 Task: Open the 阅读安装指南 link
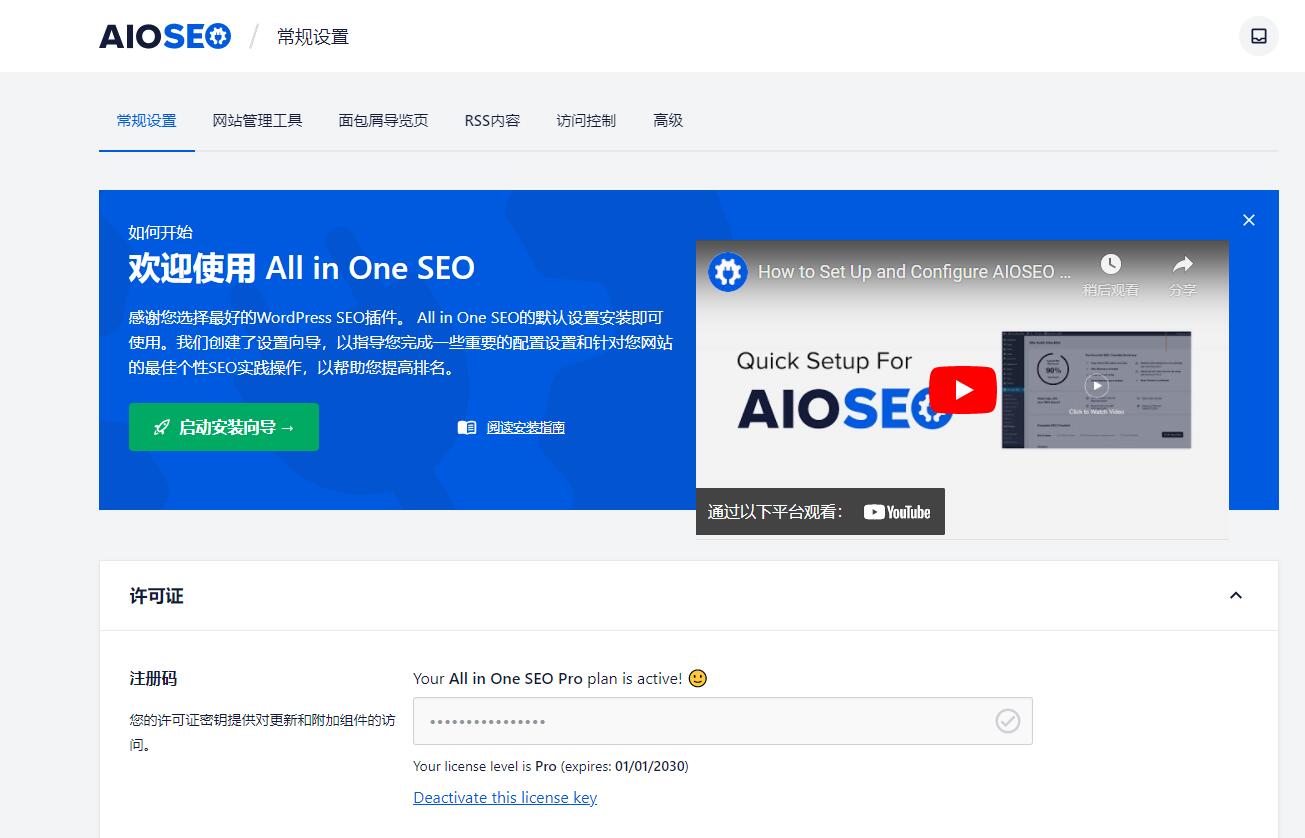click(x=526, y=428)
